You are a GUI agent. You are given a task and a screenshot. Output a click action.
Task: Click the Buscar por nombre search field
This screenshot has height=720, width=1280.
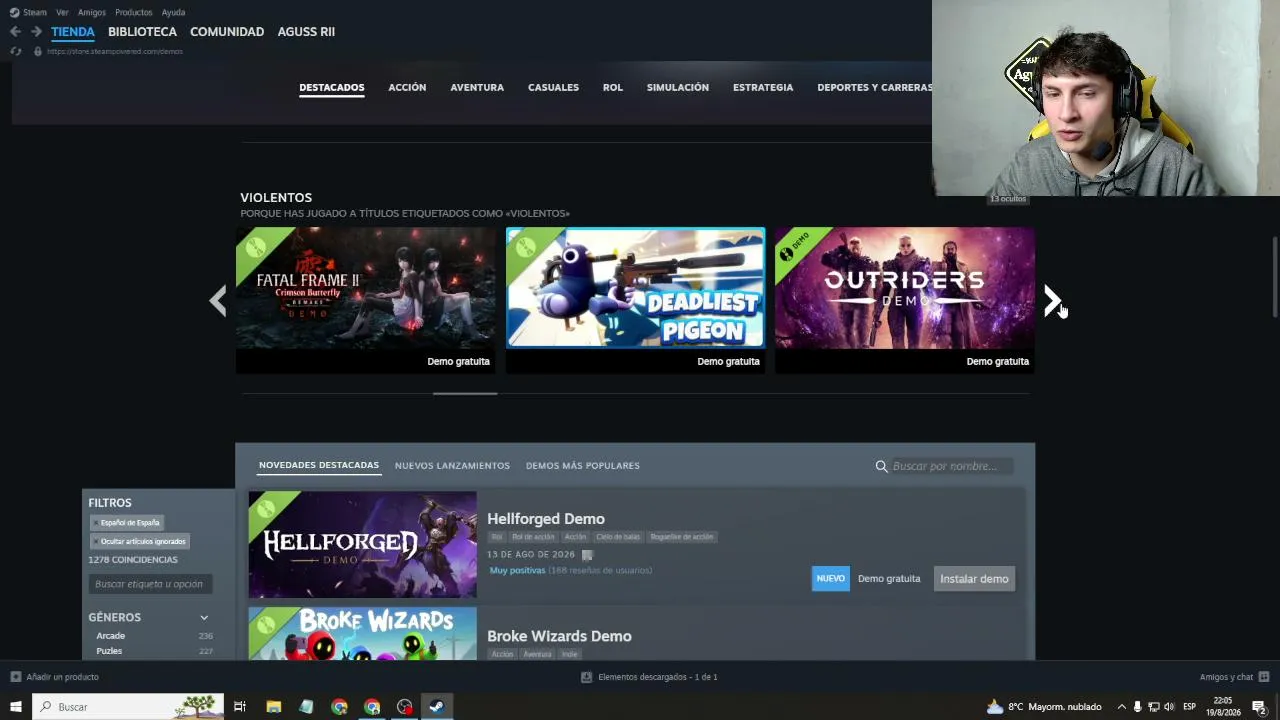(x=951, y=466)
